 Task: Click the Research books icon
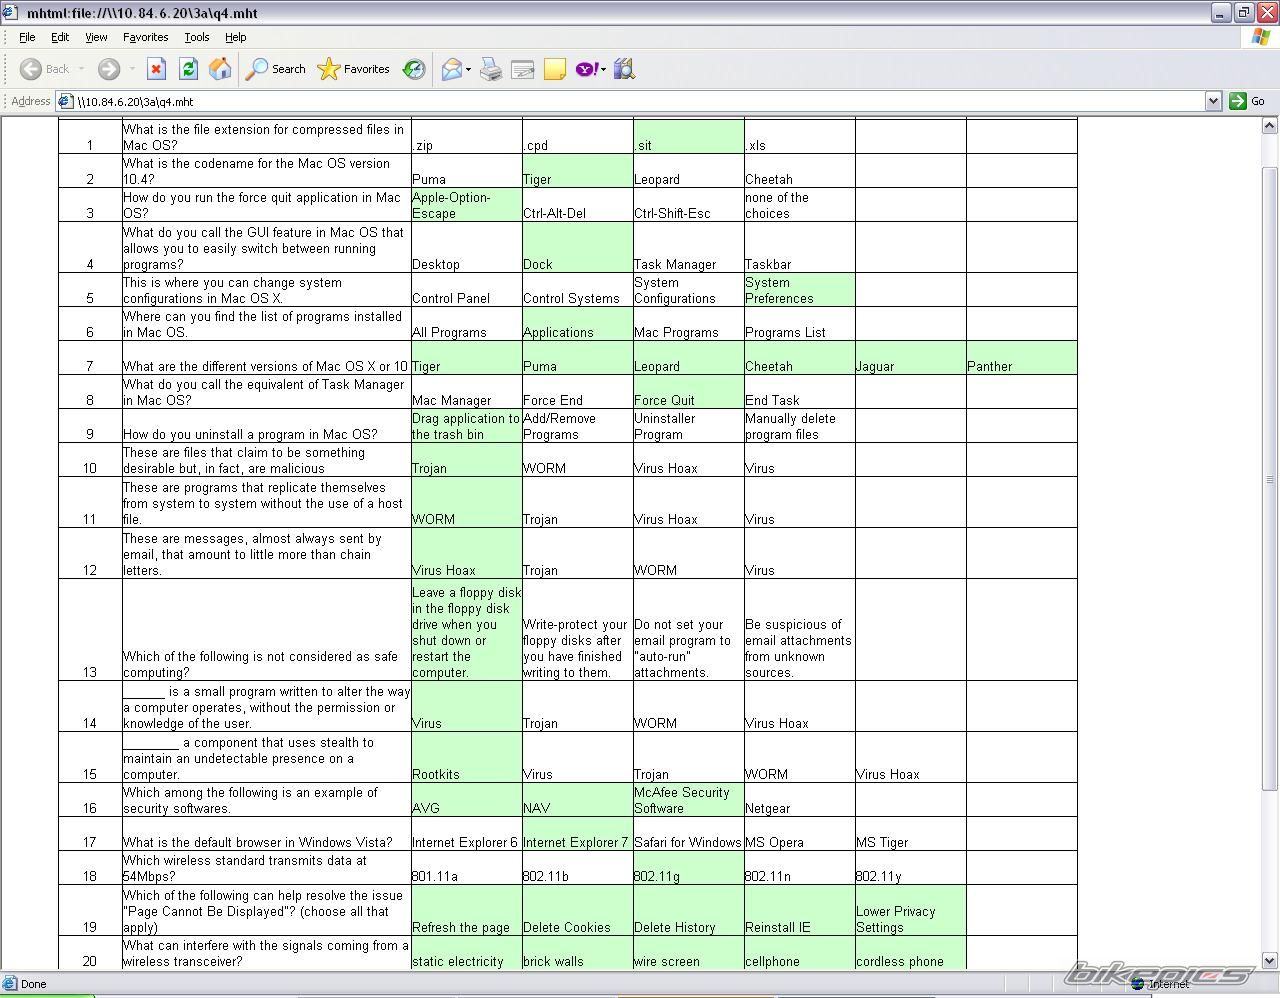click(625, 69)
